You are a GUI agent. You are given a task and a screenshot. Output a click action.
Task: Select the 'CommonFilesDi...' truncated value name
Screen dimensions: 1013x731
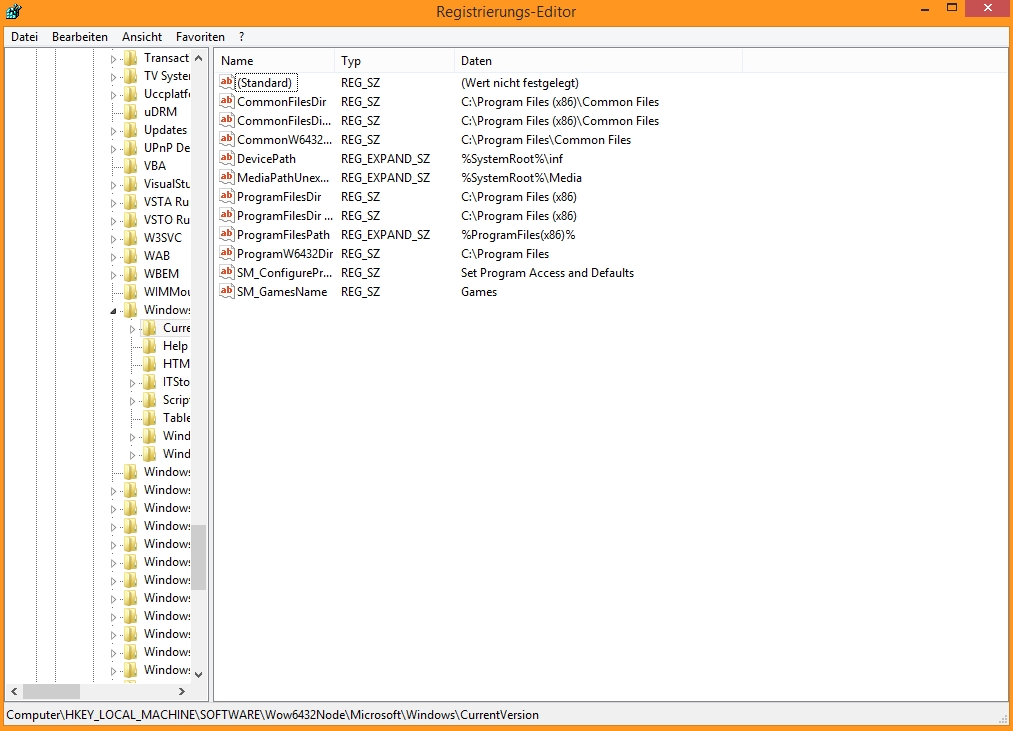284,120
